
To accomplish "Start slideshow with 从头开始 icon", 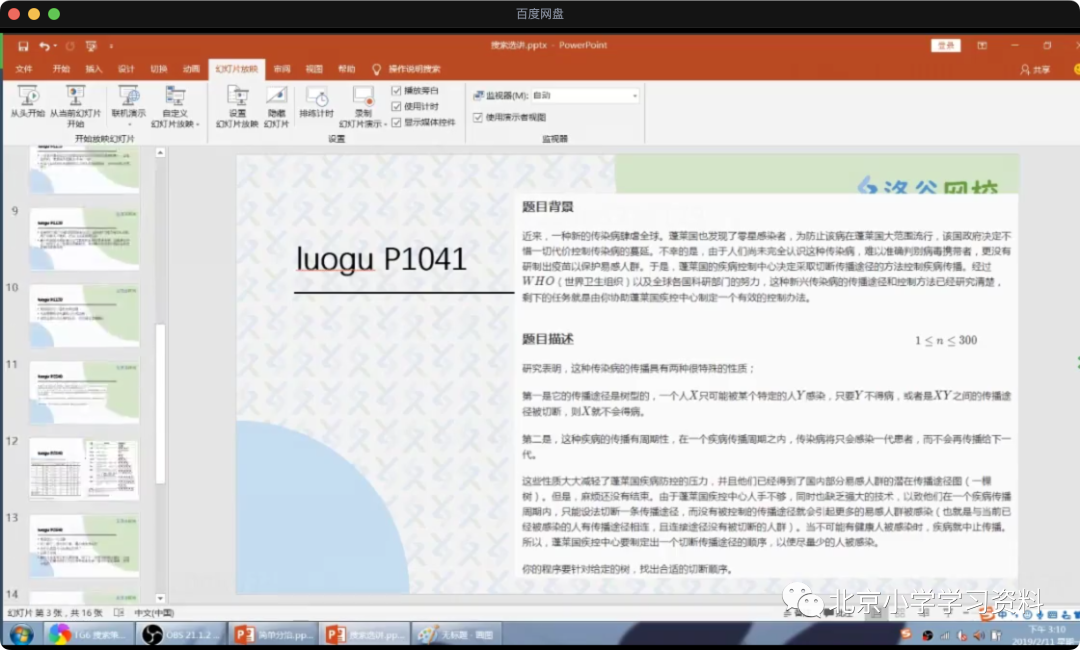I will point(28,95).
